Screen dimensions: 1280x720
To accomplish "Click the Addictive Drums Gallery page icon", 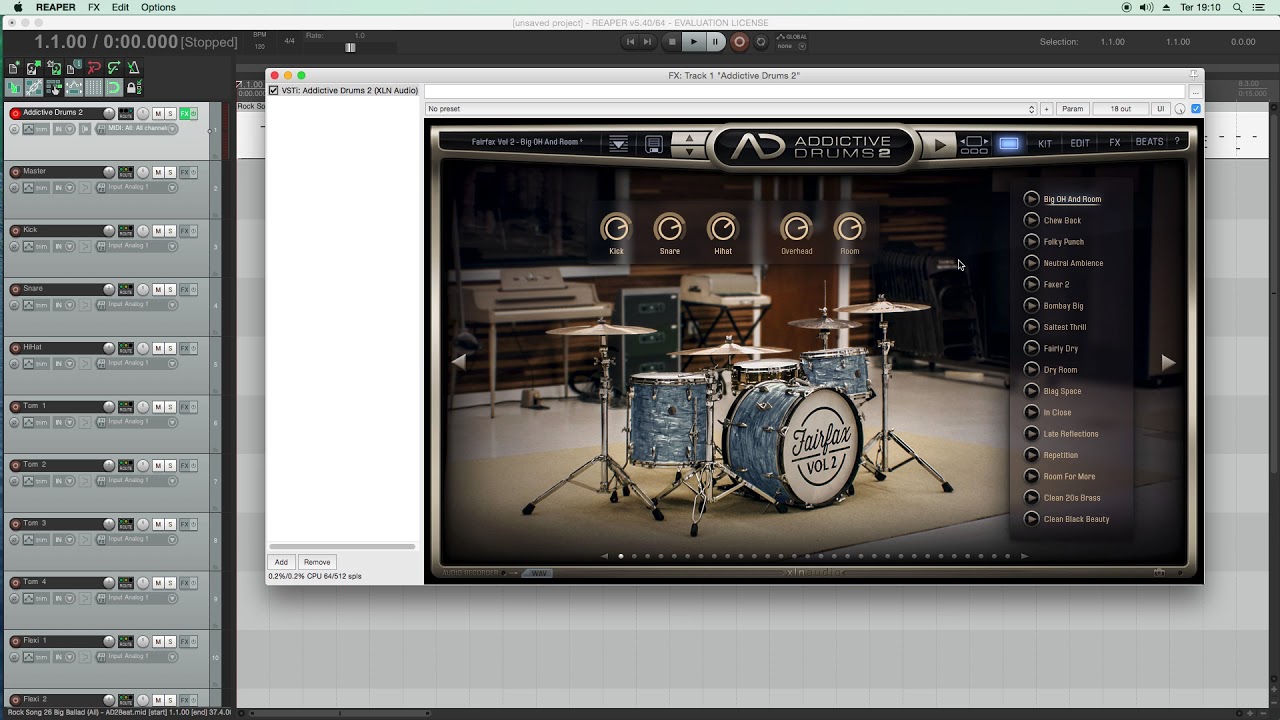I will [1009, 144].
